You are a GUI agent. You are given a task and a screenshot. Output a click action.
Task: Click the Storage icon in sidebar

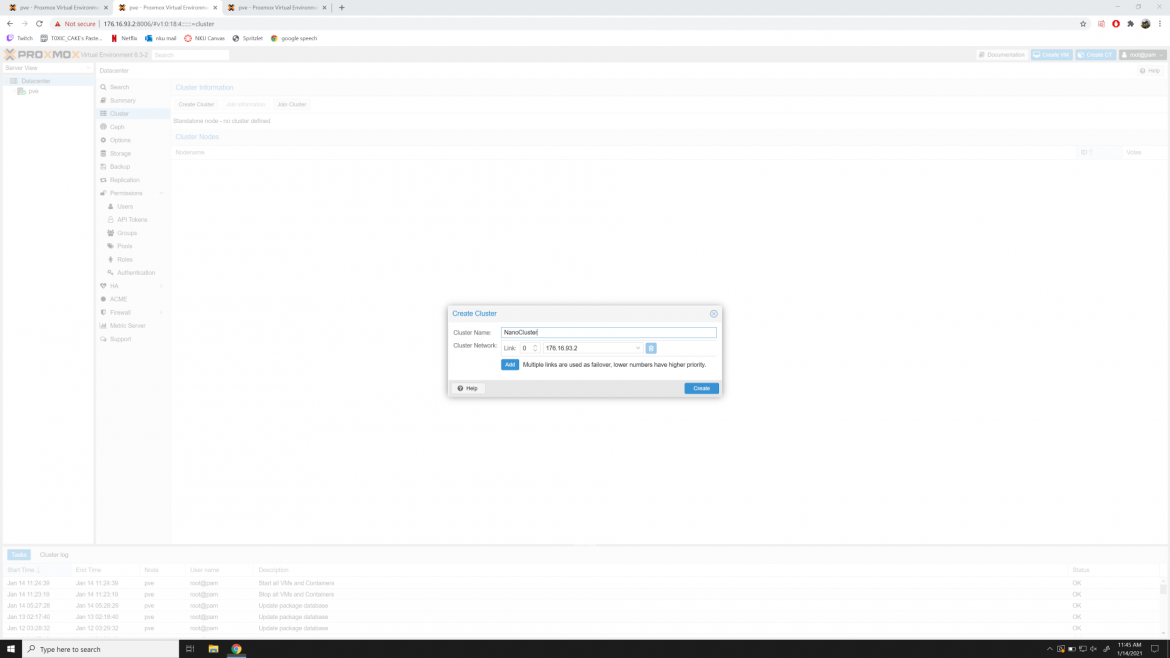click(104, 154)
